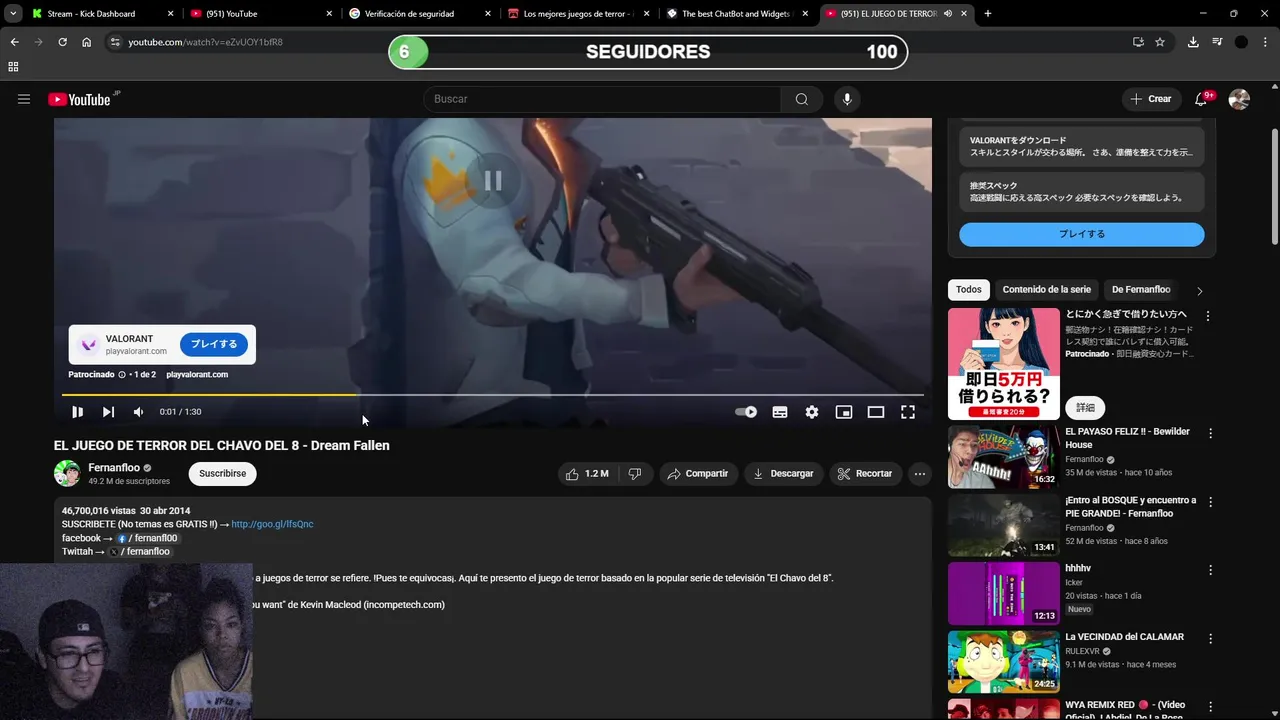Open the fernanfl00 Facebook link
This screenshot has height=720, width=1280.
[x=147, y=538]
